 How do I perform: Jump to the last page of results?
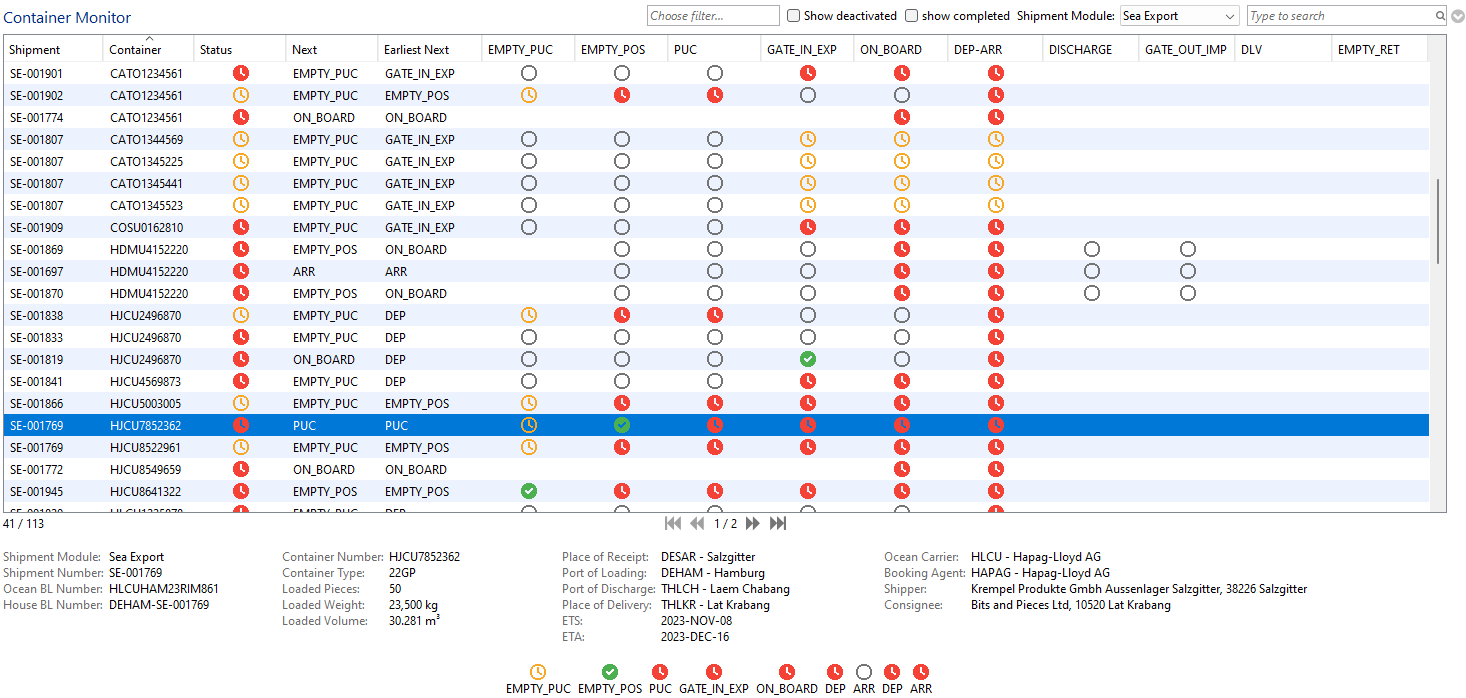point(778,524)
